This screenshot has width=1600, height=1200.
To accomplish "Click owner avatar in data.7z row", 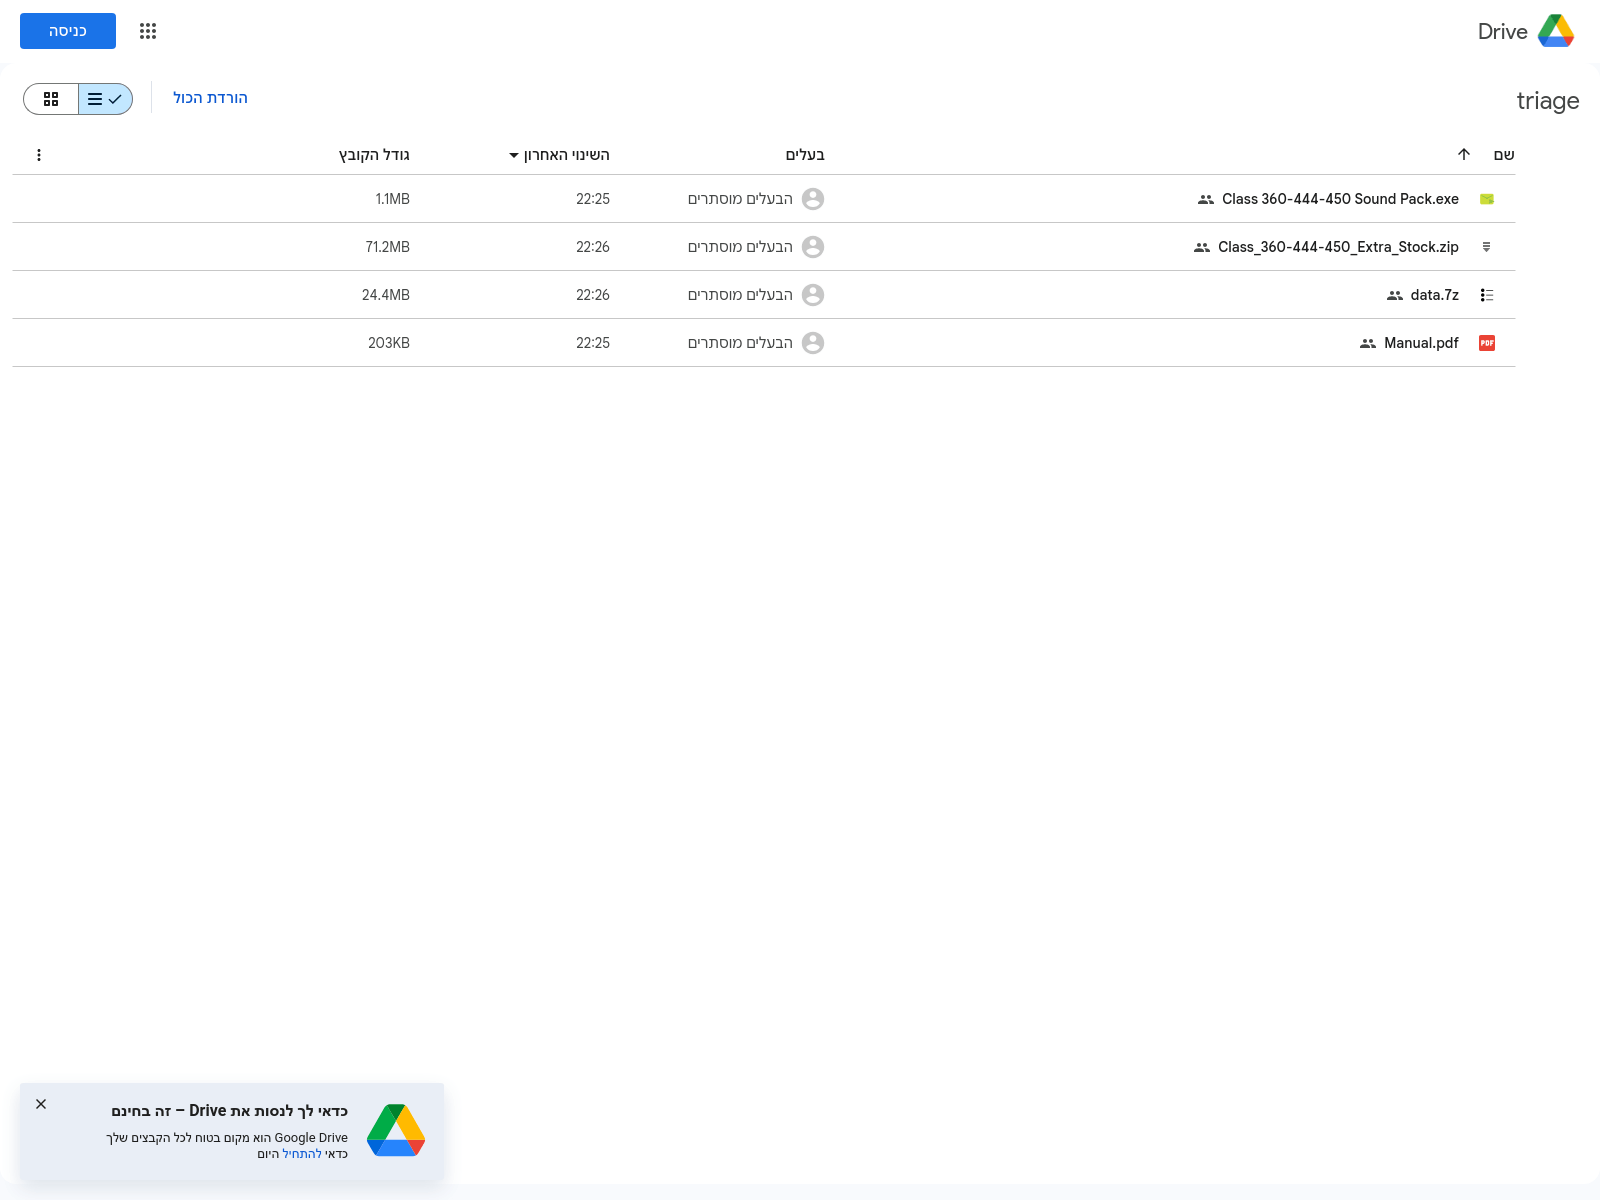I will [813, 295].
